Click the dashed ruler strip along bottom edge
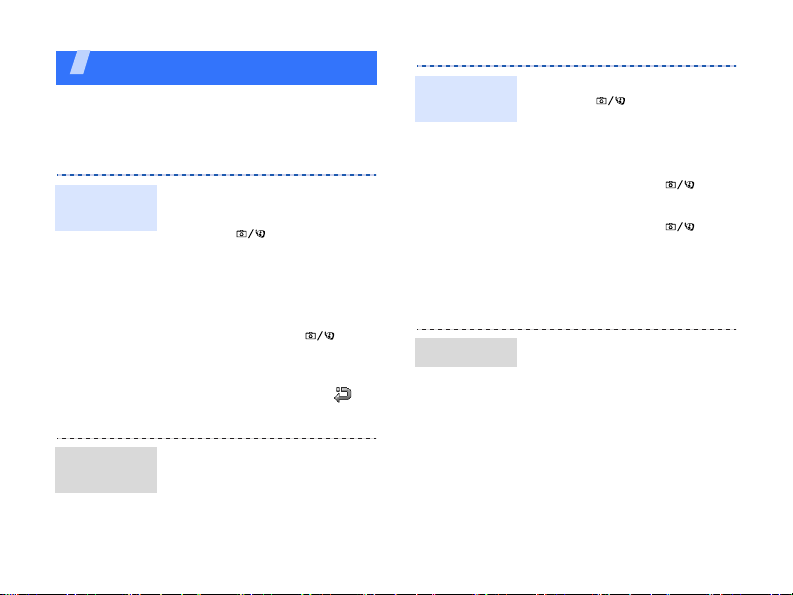793x595 pixels. click(x=396, y=593)
